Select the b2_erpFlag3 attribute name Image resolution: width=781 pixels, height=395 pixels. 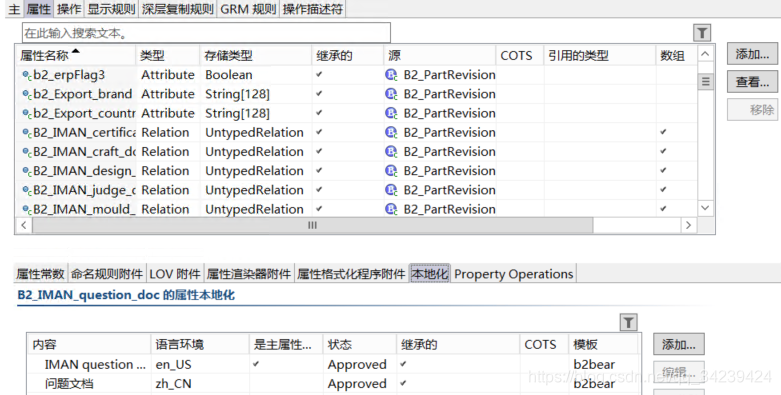pyautogui.click(x=69, y=75)
